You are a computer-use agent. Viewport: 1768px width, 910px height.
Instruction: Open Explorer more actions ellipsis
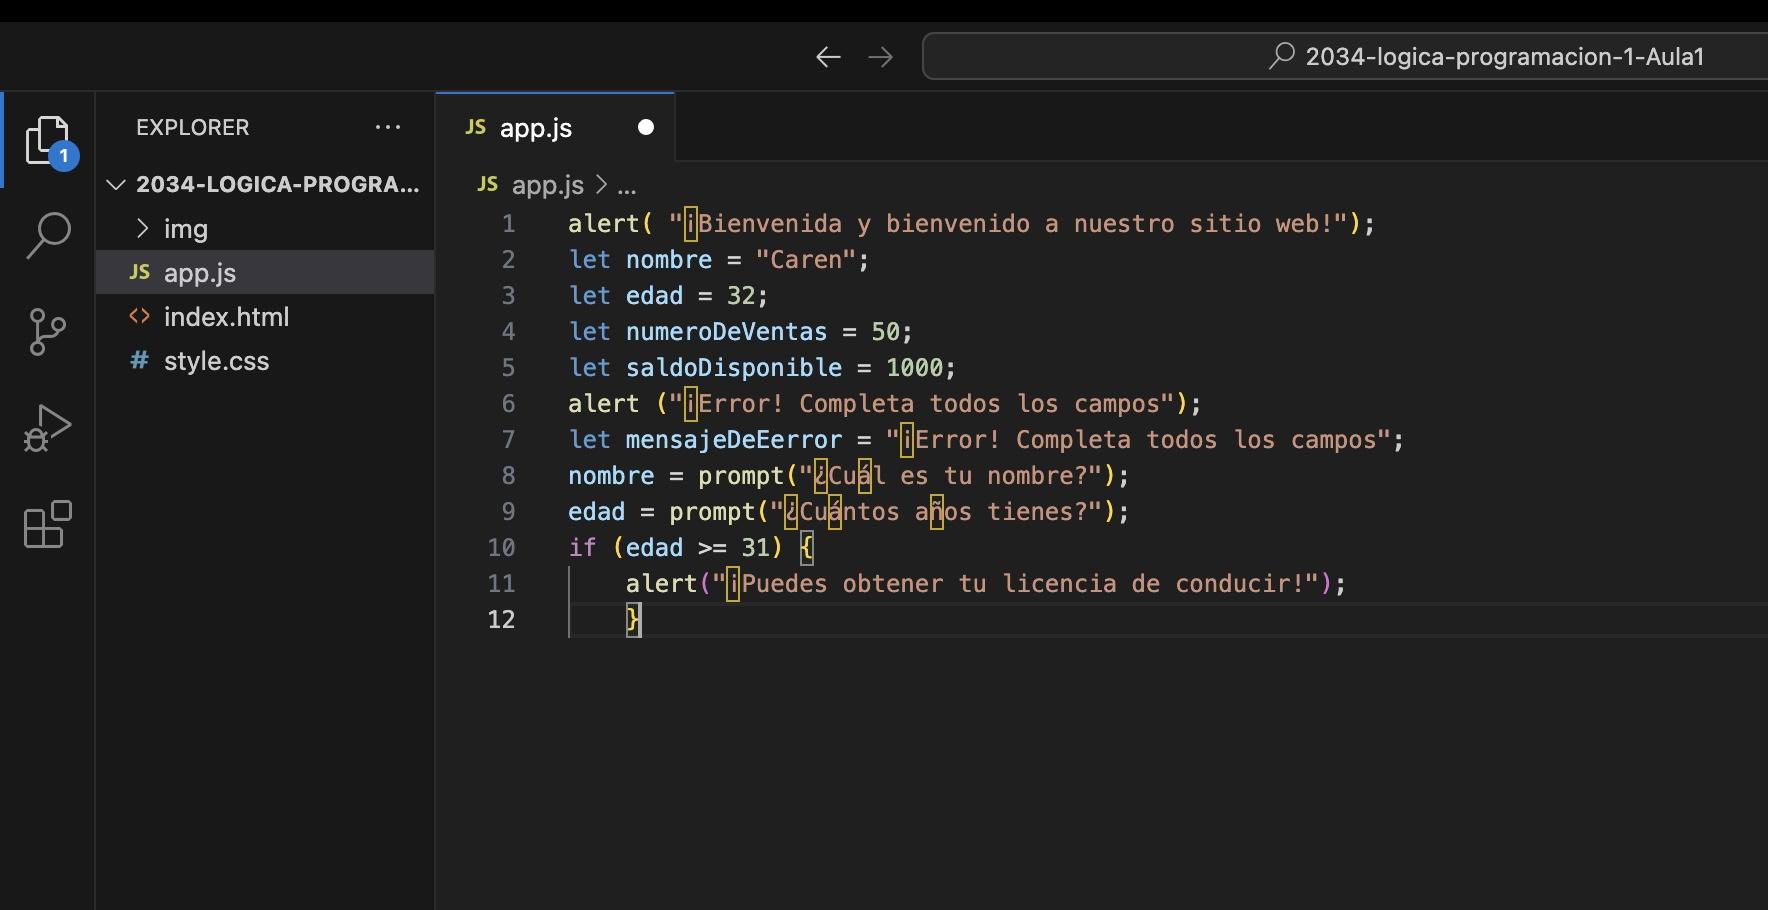point(388,127)
